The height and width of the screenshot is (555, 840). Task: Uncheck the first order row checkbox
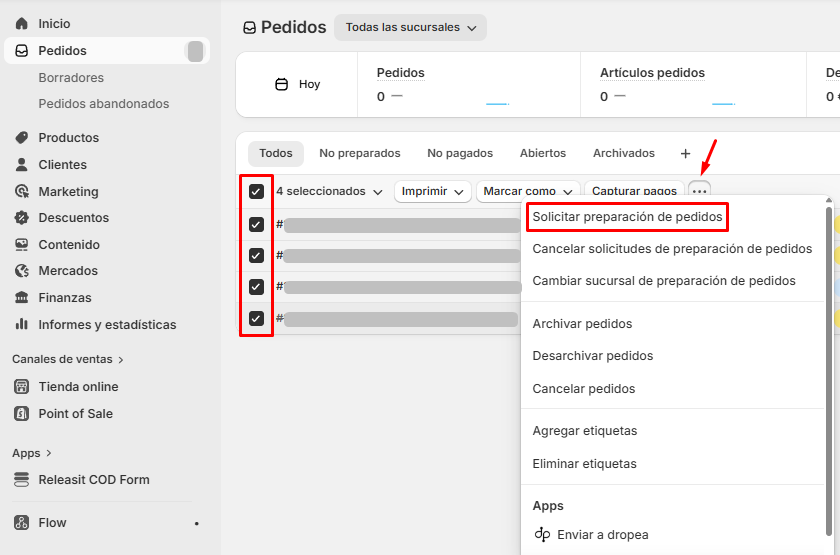click(x=256, y=224)
